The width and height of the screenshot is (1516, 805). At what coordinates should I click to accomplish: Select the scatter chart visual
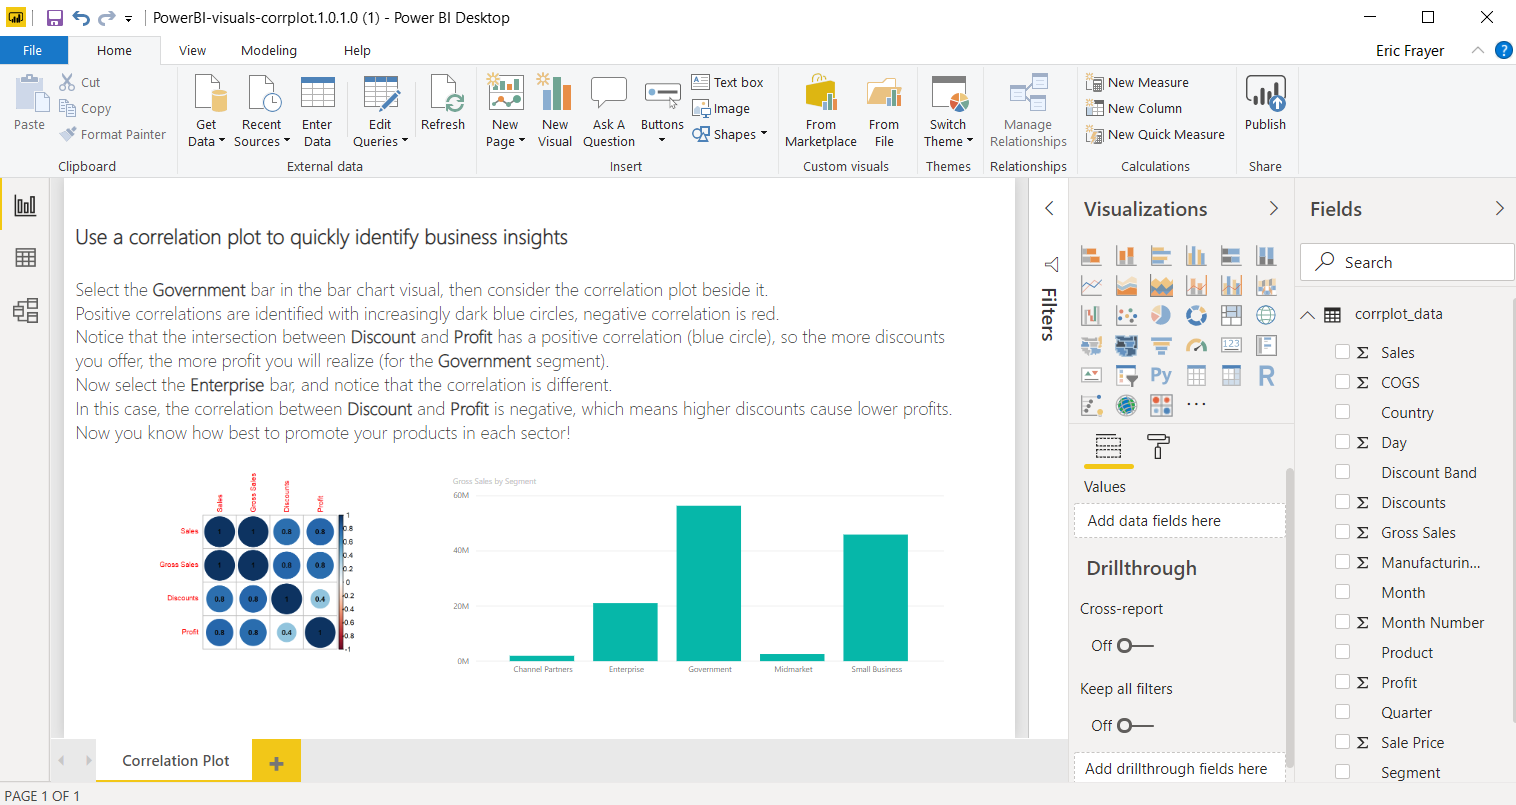coord(1126,316)
